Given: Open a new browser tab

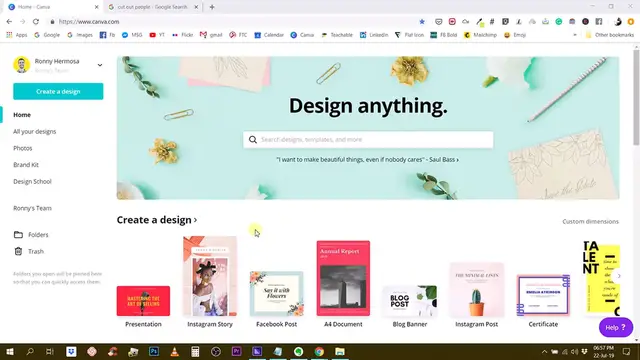Looking at the screenshot, I should (x=212, y=7).
